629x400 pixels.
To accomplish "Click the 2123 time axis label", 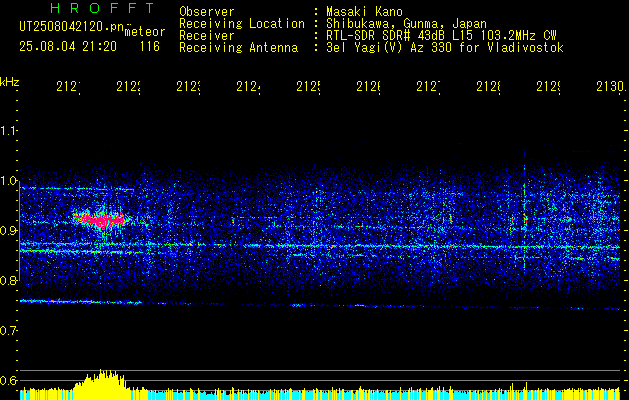I will point(188,87).
